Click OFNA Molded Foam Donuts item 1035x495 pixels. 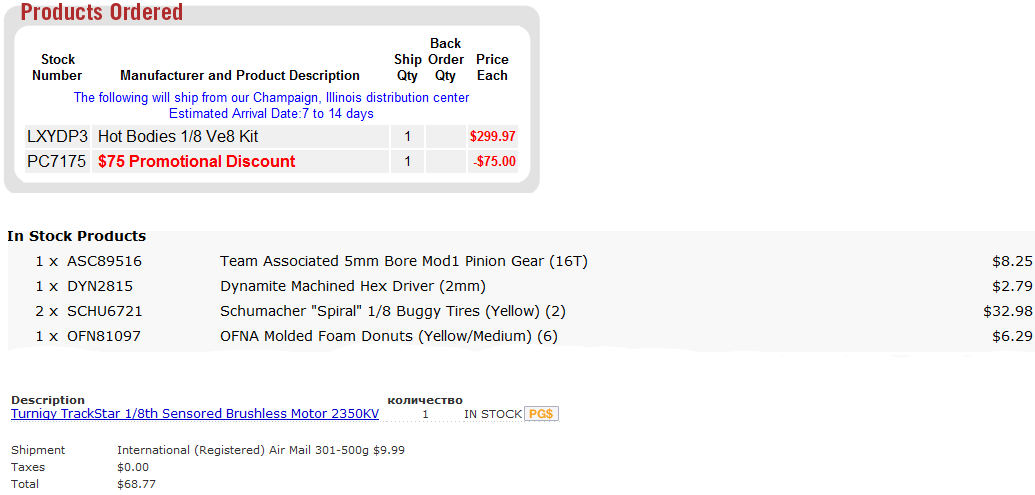point(389,336)
